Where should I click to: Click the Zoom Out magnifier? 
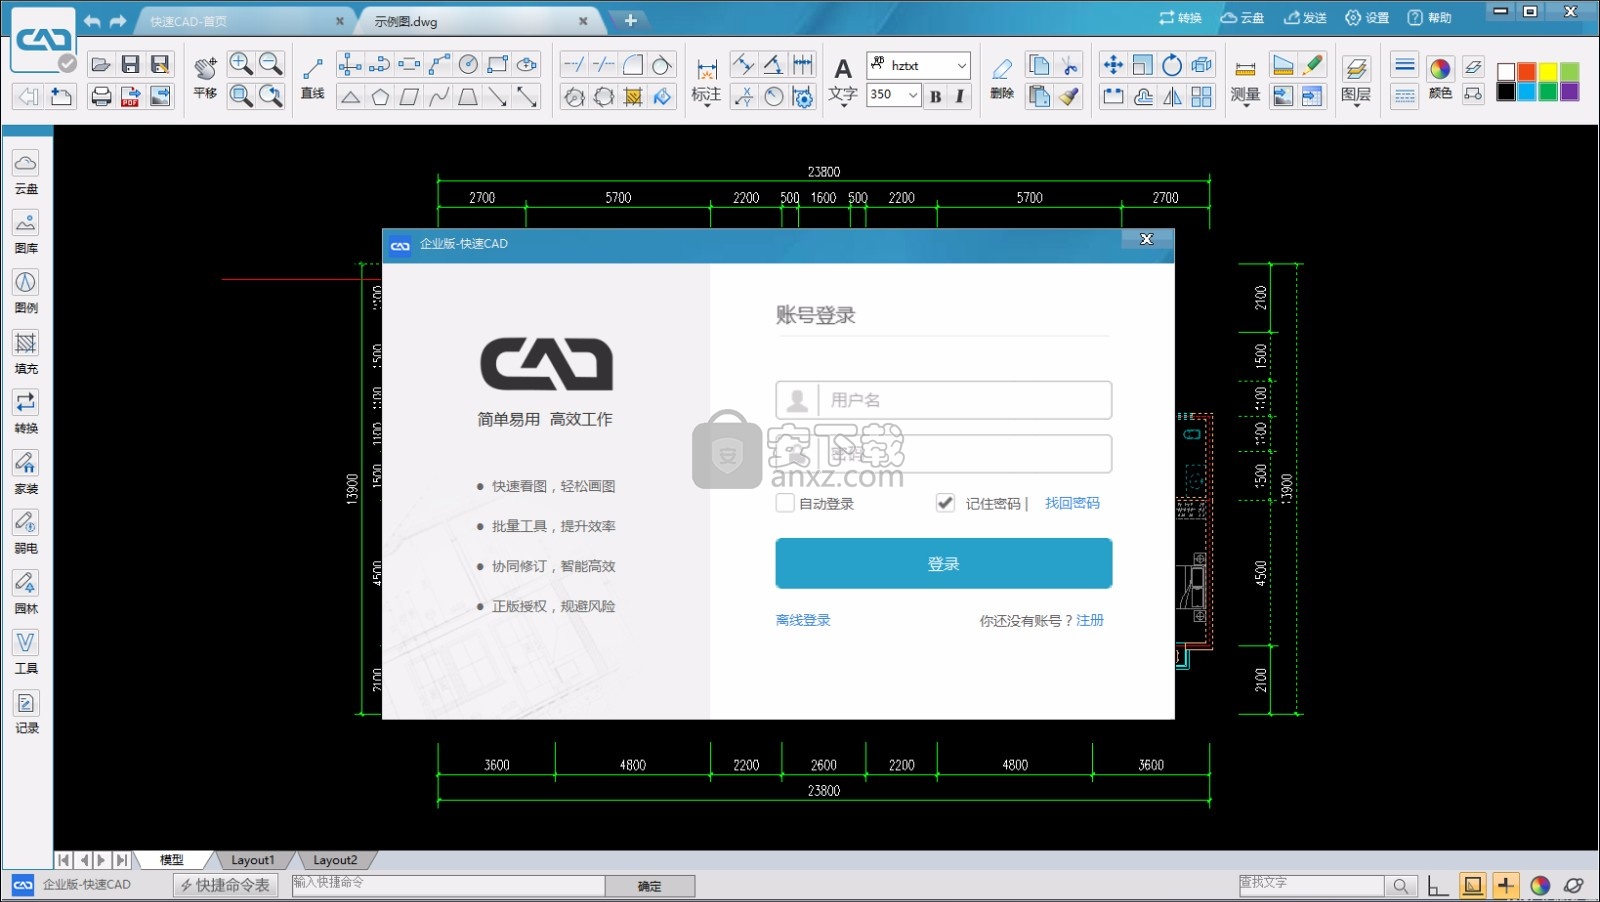click(x=271, y=64)
